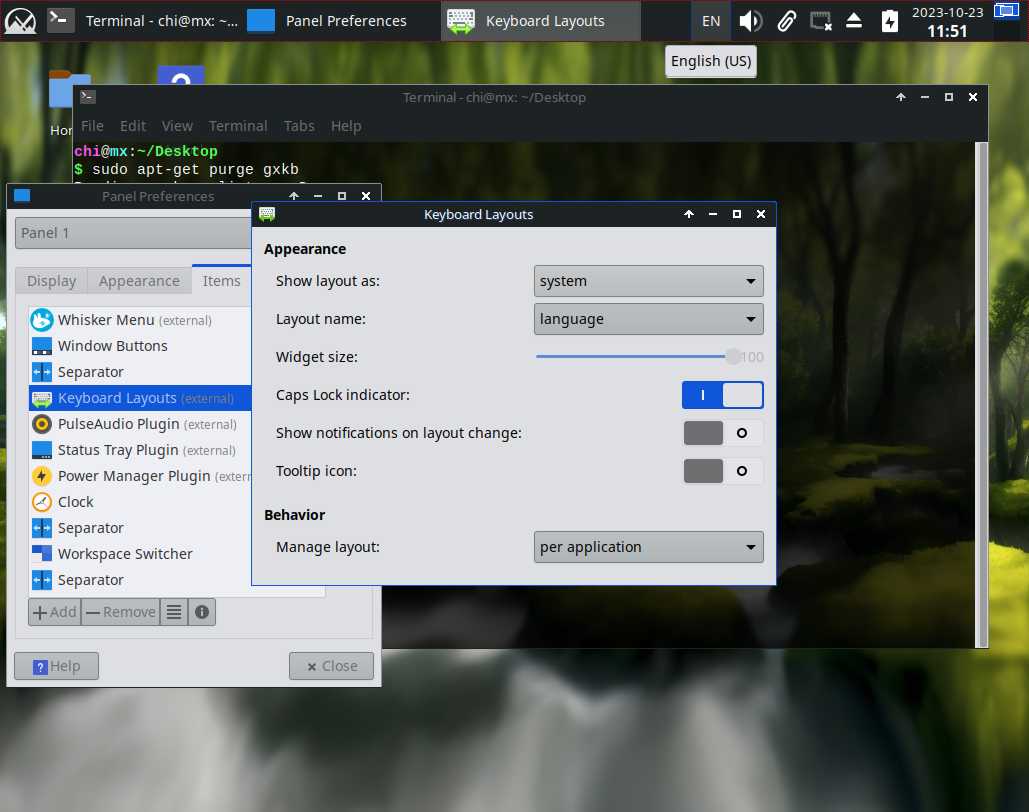Click the Remove item button
Screen dimensions: 1029x812
(x=121, y=612)
